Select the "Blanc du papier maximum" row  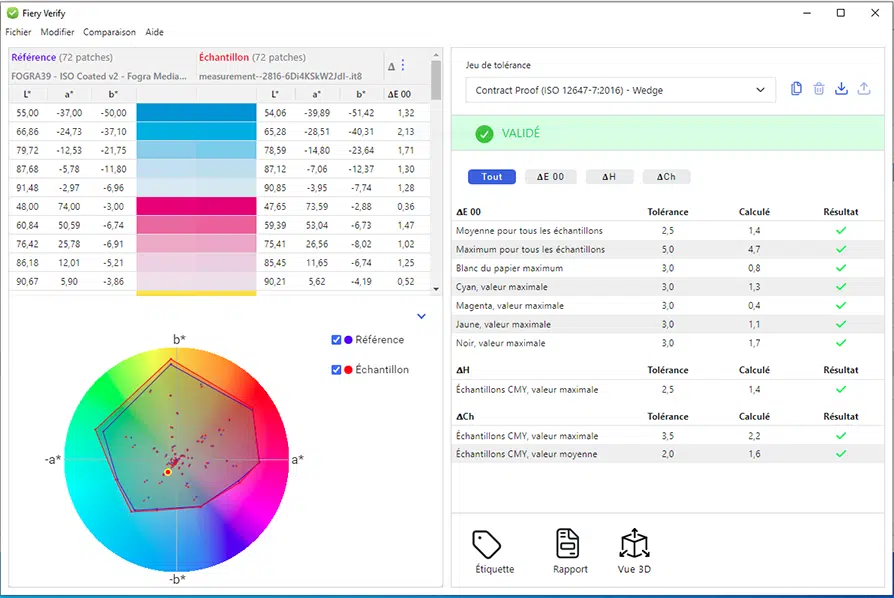coord(668,268)
